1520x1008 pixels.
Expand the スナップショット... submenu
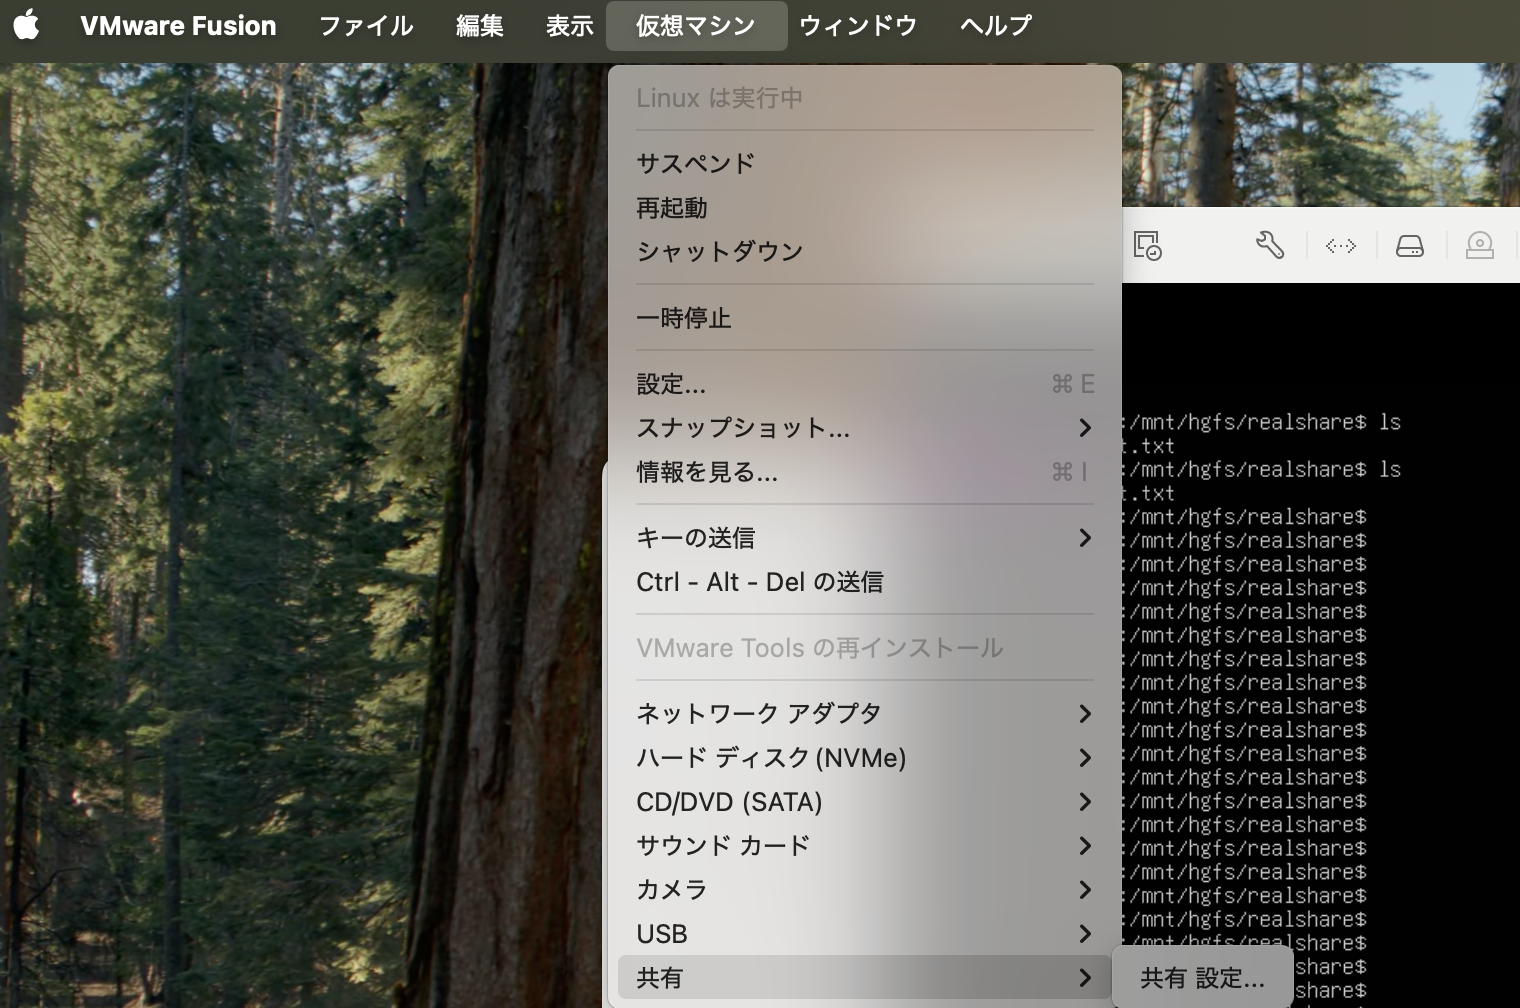pos(864,428)
